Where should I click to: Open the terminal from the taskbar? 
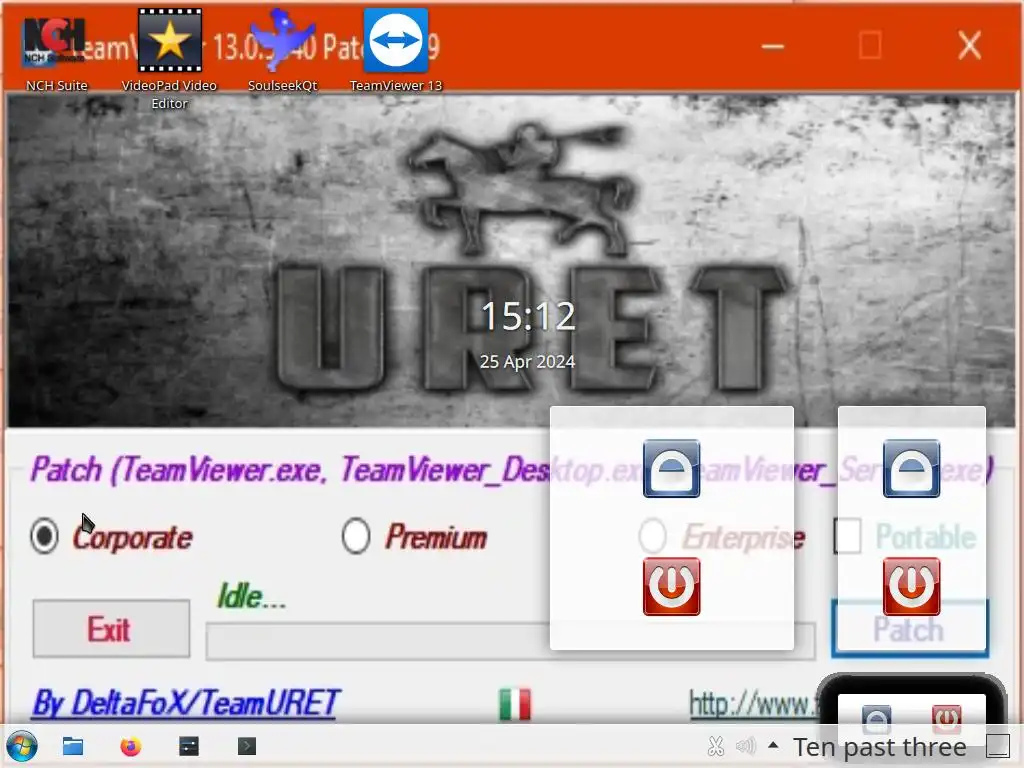tap(247, 746)
